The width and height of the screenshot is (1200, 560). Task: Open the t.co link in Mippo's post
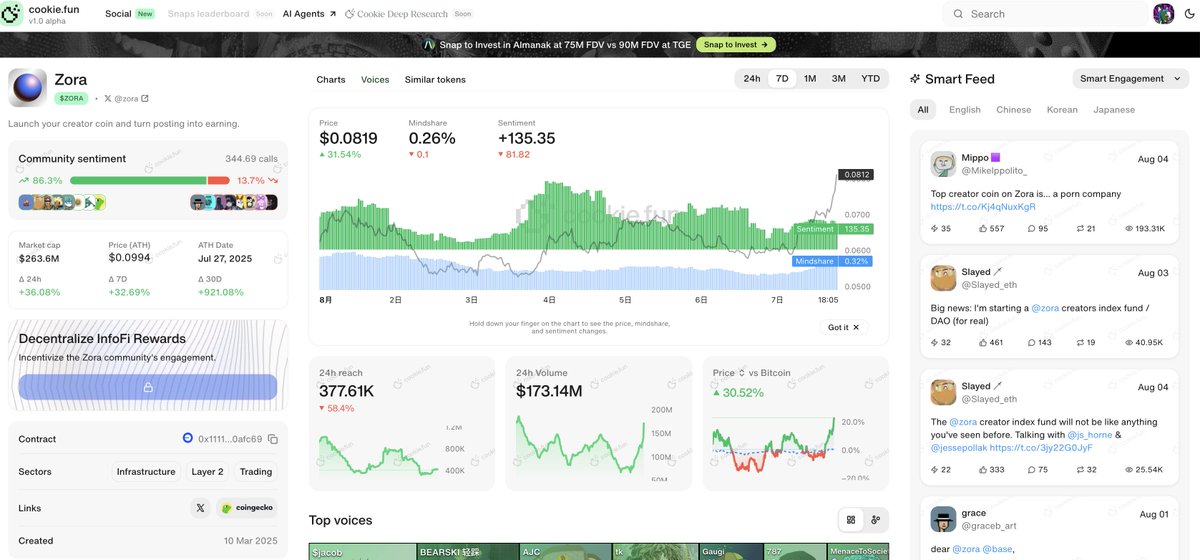point(983,207)
